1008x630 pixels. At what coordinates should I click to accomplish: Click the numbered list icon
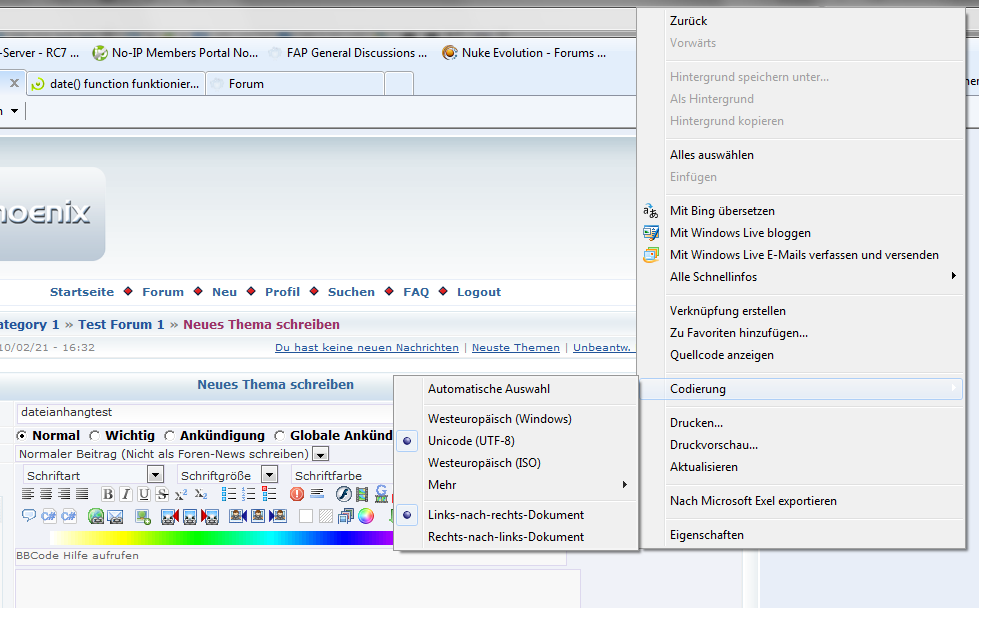pos(248,494)
